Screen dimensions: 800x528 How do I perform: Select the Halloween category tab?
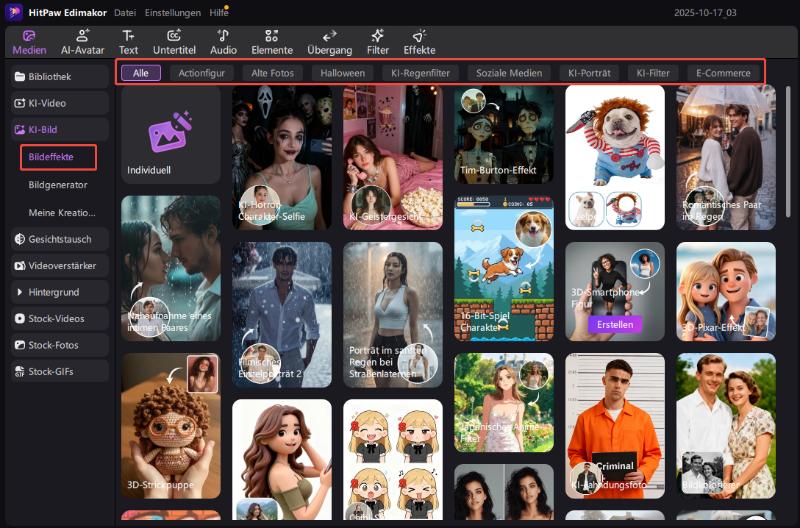click(344, 73)
